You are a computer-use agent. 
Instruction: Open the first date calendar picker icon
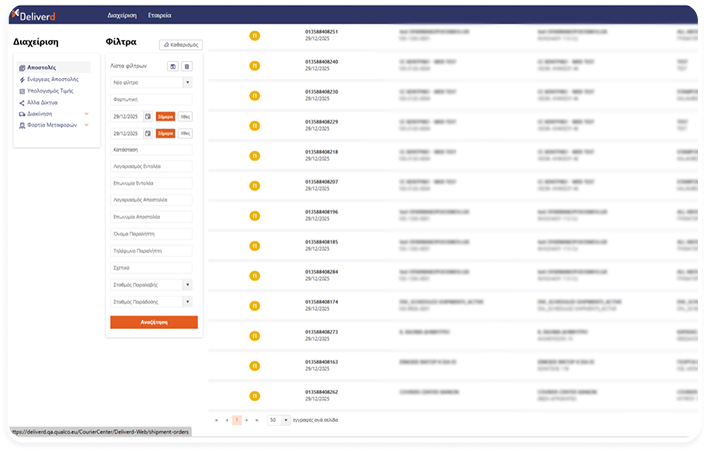[148, 116]
